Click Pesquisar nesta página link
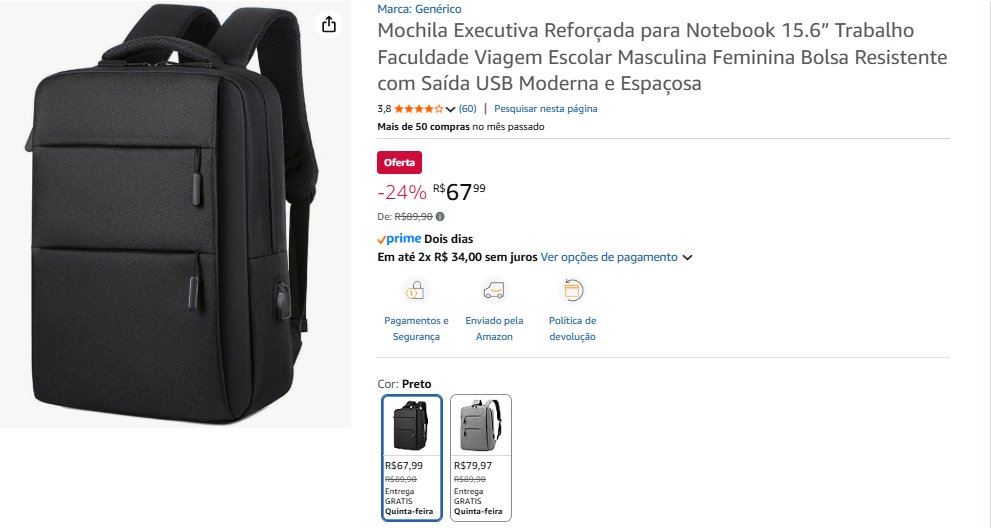The width and height of the screenshot is (991, 528). (545, 109)
